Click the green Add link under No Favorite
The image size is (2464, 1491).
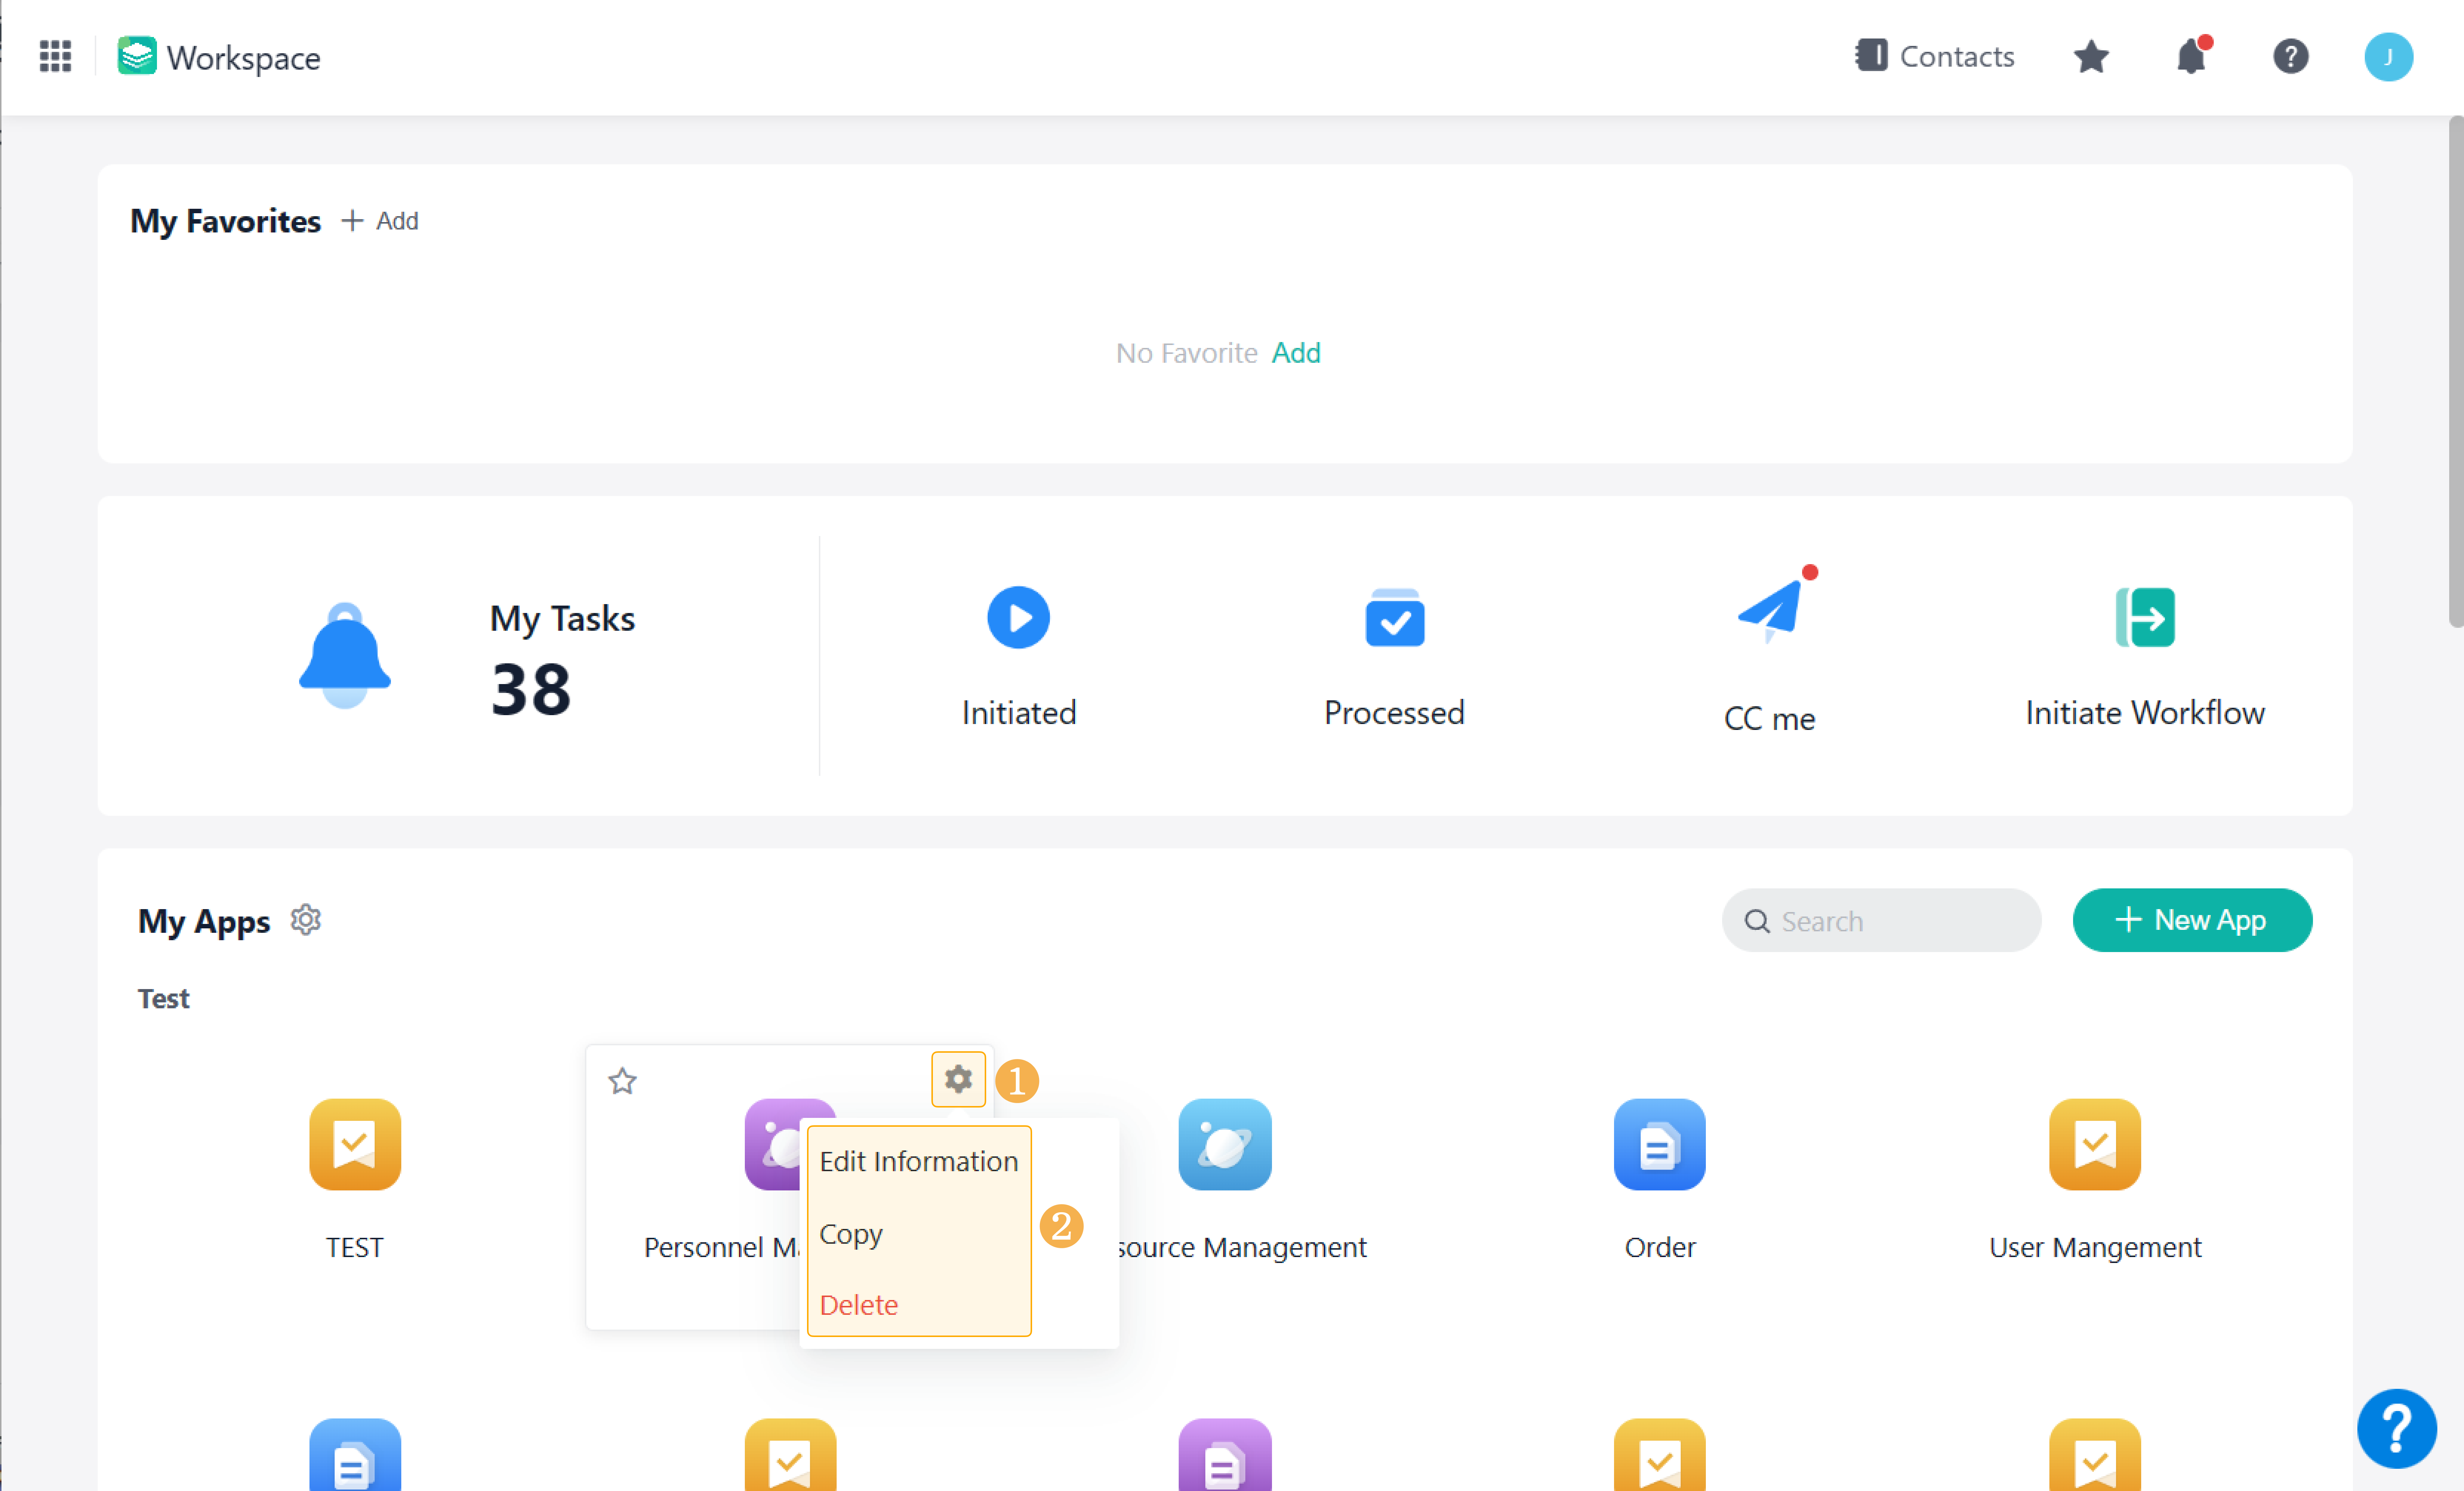point(1296,353)
